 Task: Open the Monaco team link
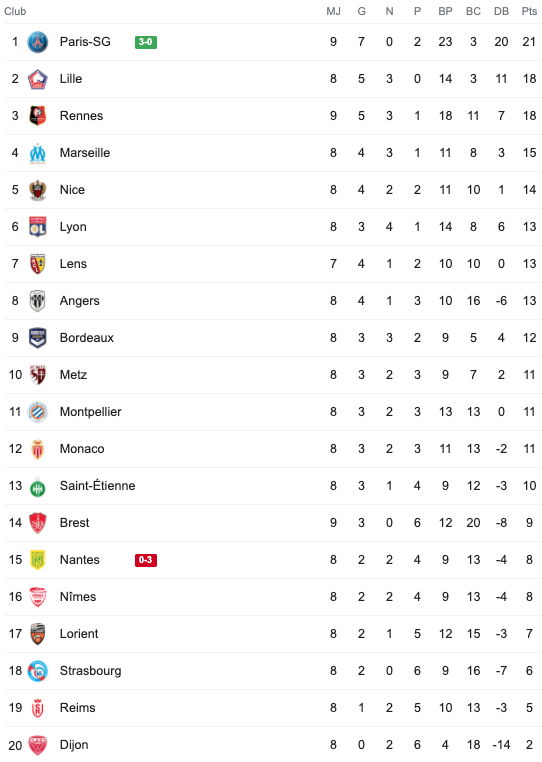[x=82, y=449]
